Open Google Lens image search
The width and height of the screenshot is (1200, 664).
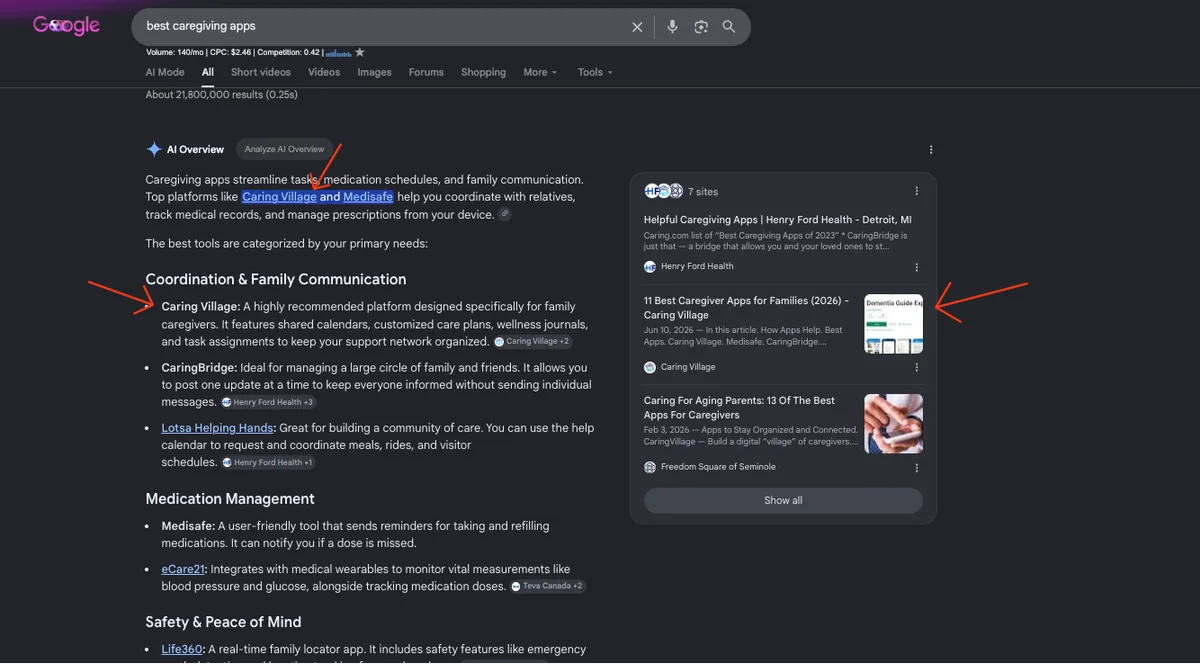pyautogui.click(x=701, y=27)
